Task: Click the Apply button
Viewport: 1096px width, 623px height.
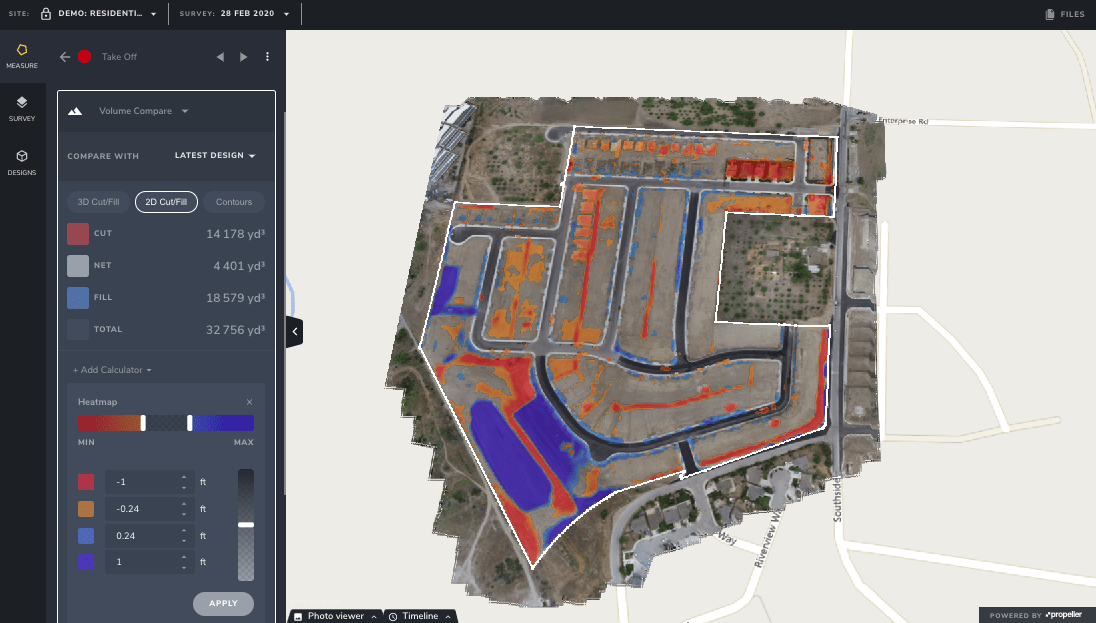Action: [x=223, y=604]
